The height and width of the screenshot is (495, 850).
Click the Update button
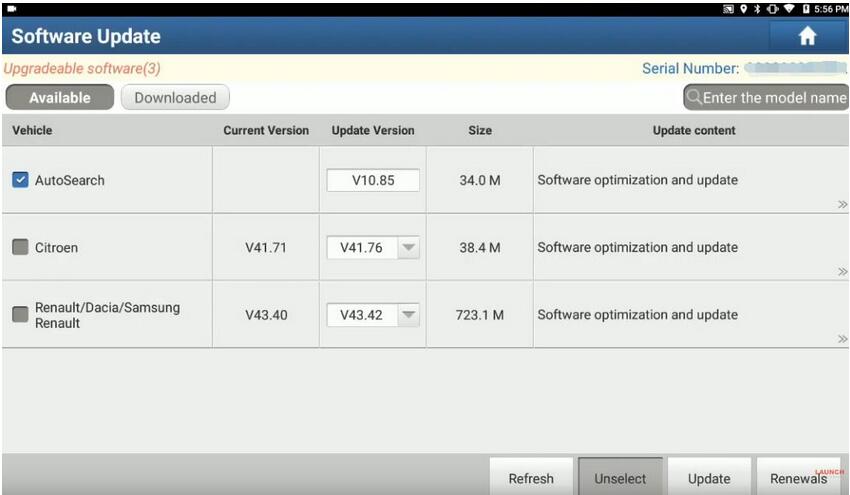pos(709,477)
